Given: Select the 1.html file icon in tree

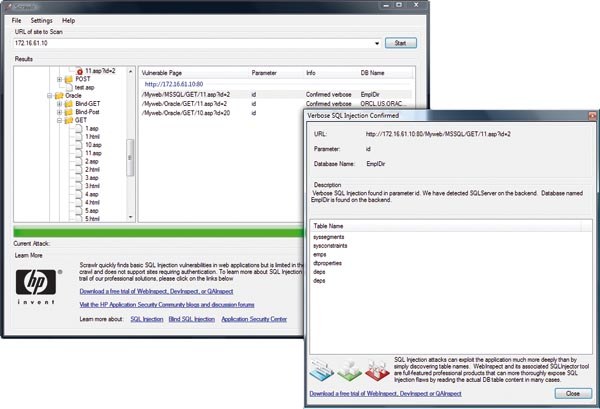Looking at the screenshot, I should click(x=78, y=137).
